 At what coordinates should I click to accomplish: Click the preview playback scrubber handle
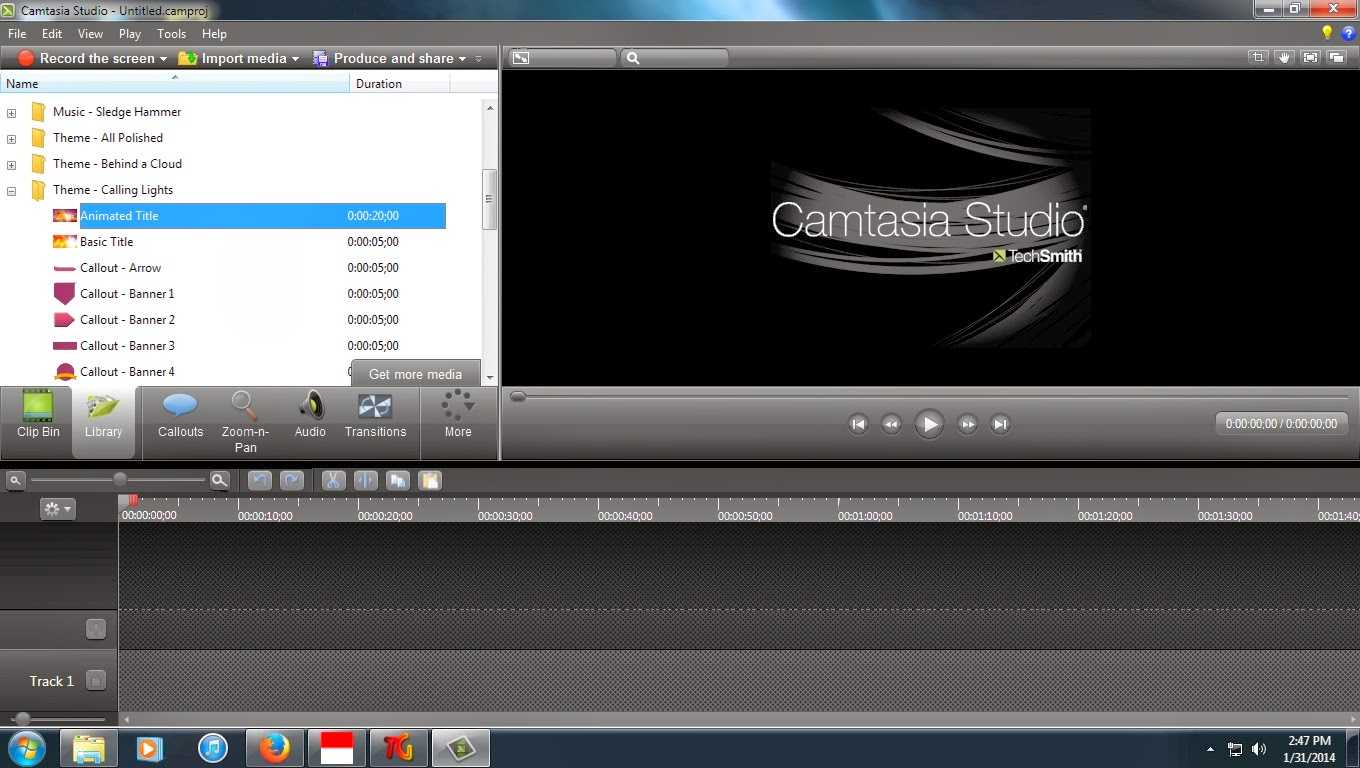(518, 397)
